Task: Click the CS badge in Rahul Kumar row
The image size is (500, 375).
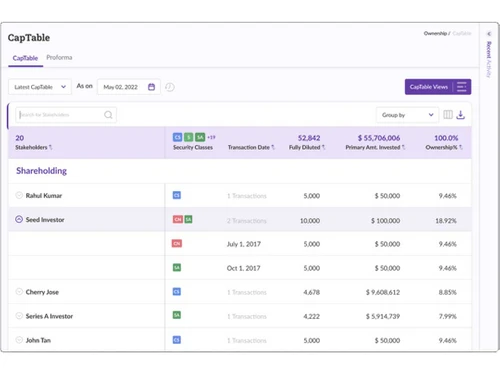Action: (x=177, y=195)
